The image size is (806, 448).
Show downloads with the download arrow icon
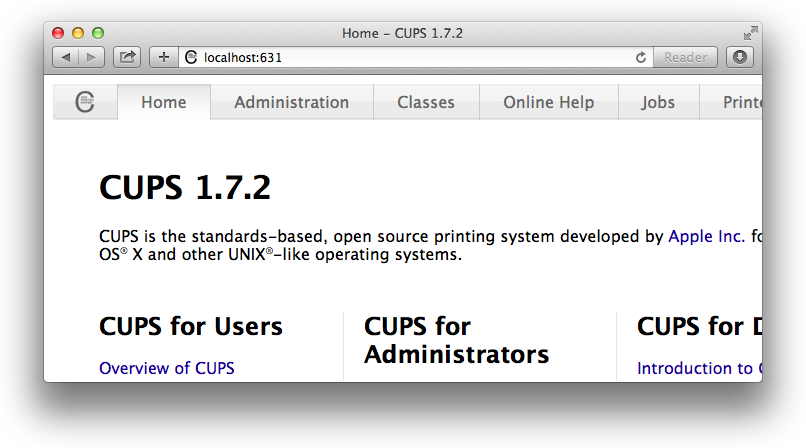tap(739, 57)
